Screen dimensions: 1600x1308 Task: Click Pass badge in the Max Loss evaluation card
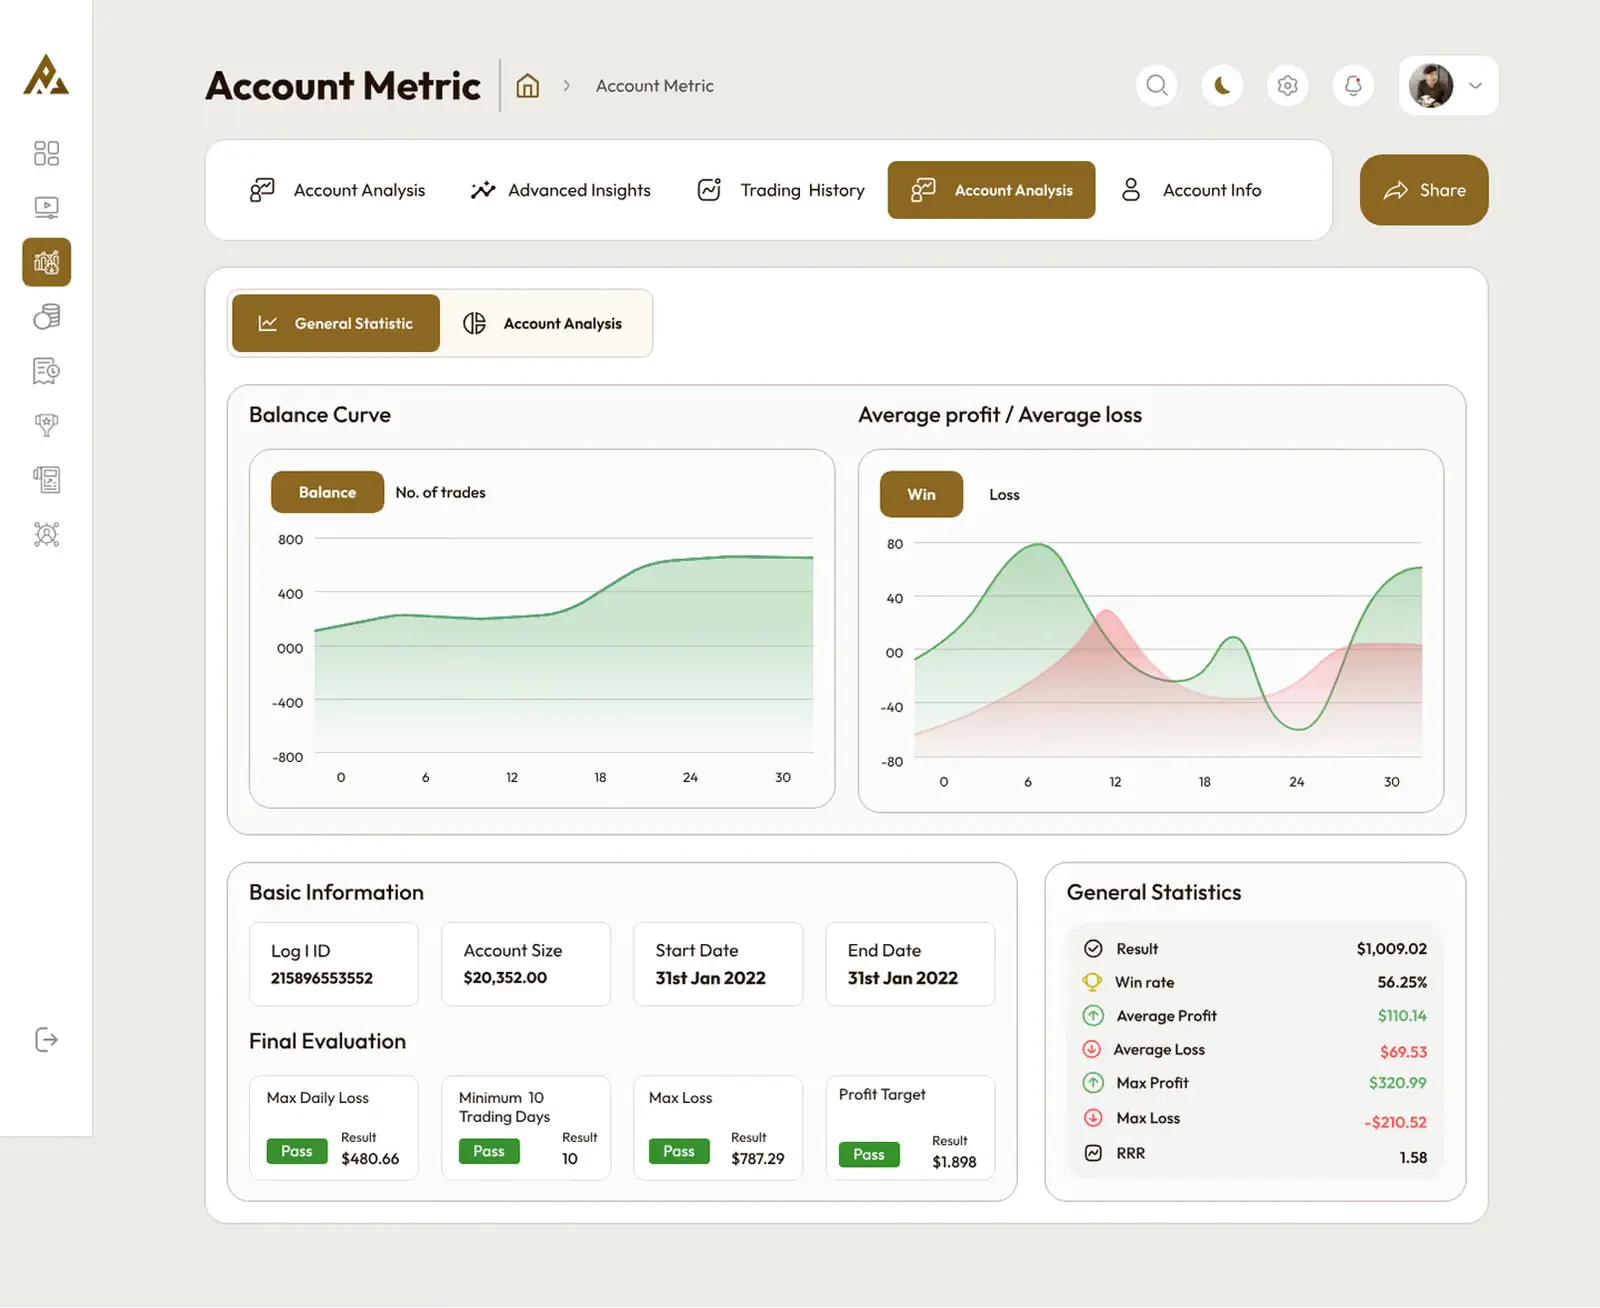coord(679,1151)
